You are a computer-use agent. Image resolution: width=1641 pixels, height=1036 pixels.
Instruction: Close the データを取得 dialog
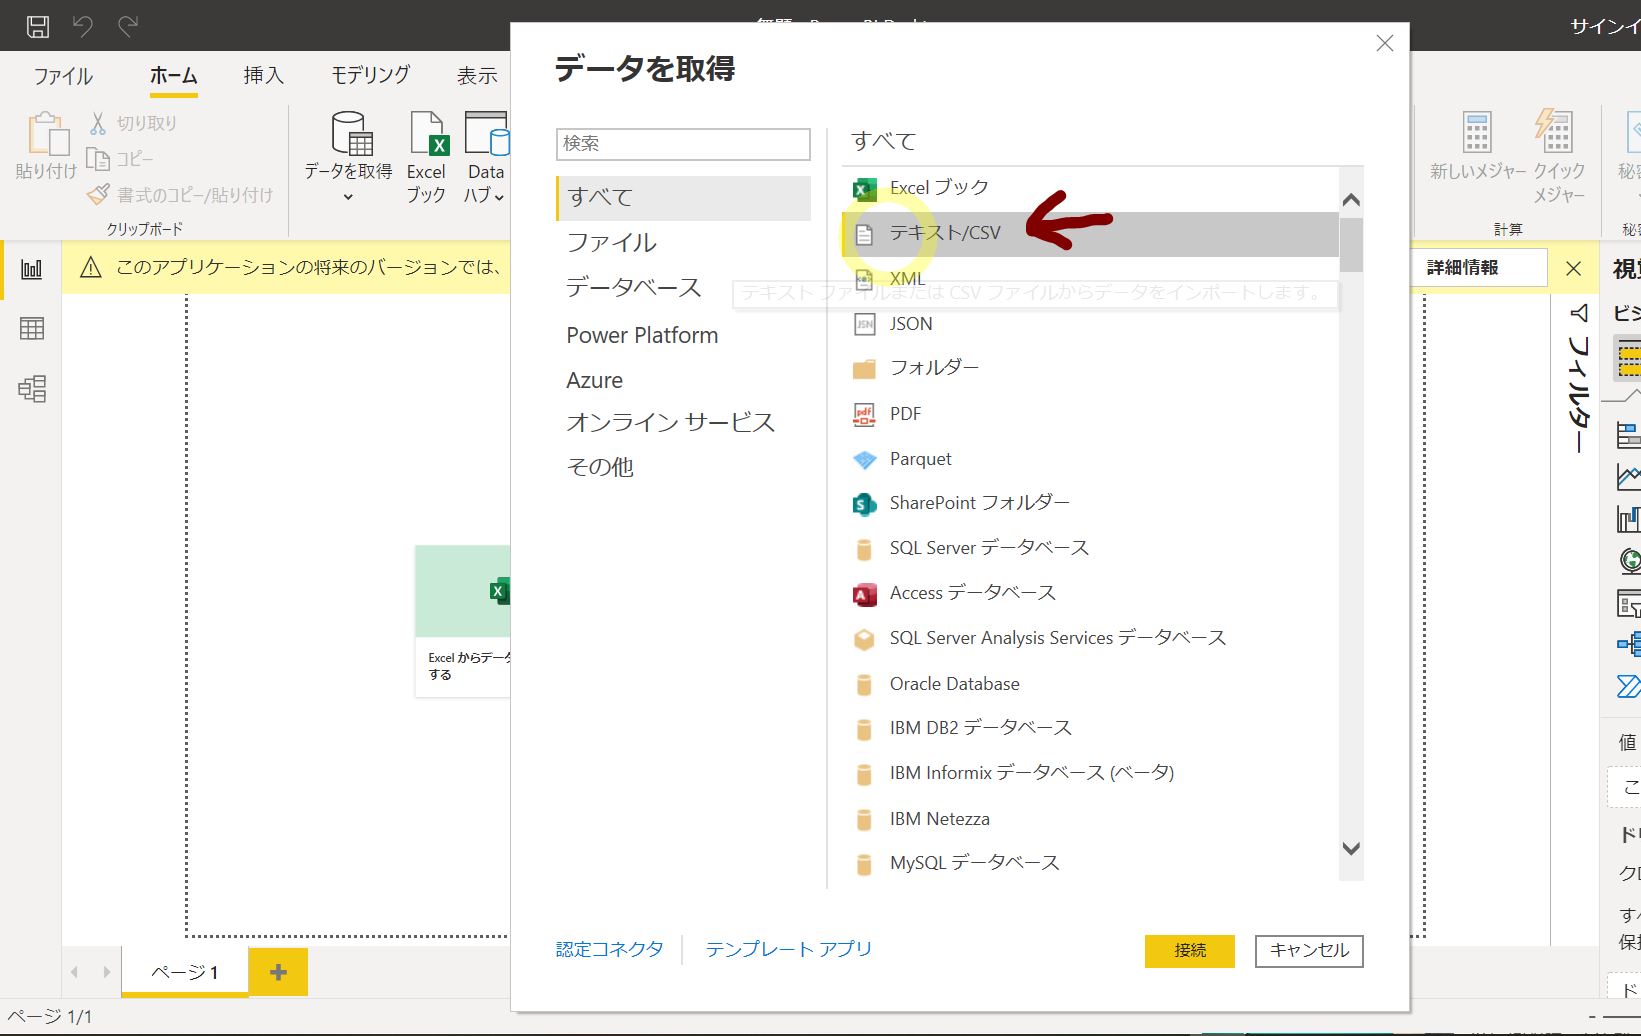click(x=1385, y=43)
